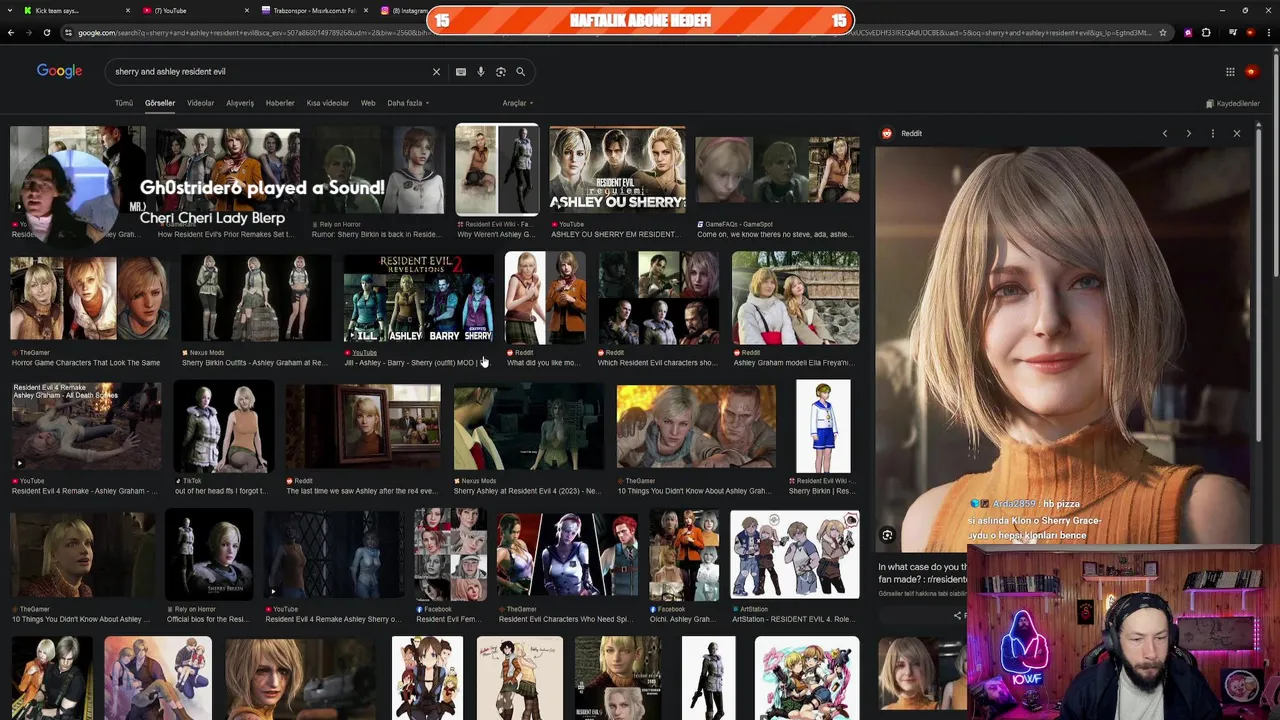Open site info icon beside the URL
The width and height of the screenshot is (1280, 720).
[x=68, y=32]
